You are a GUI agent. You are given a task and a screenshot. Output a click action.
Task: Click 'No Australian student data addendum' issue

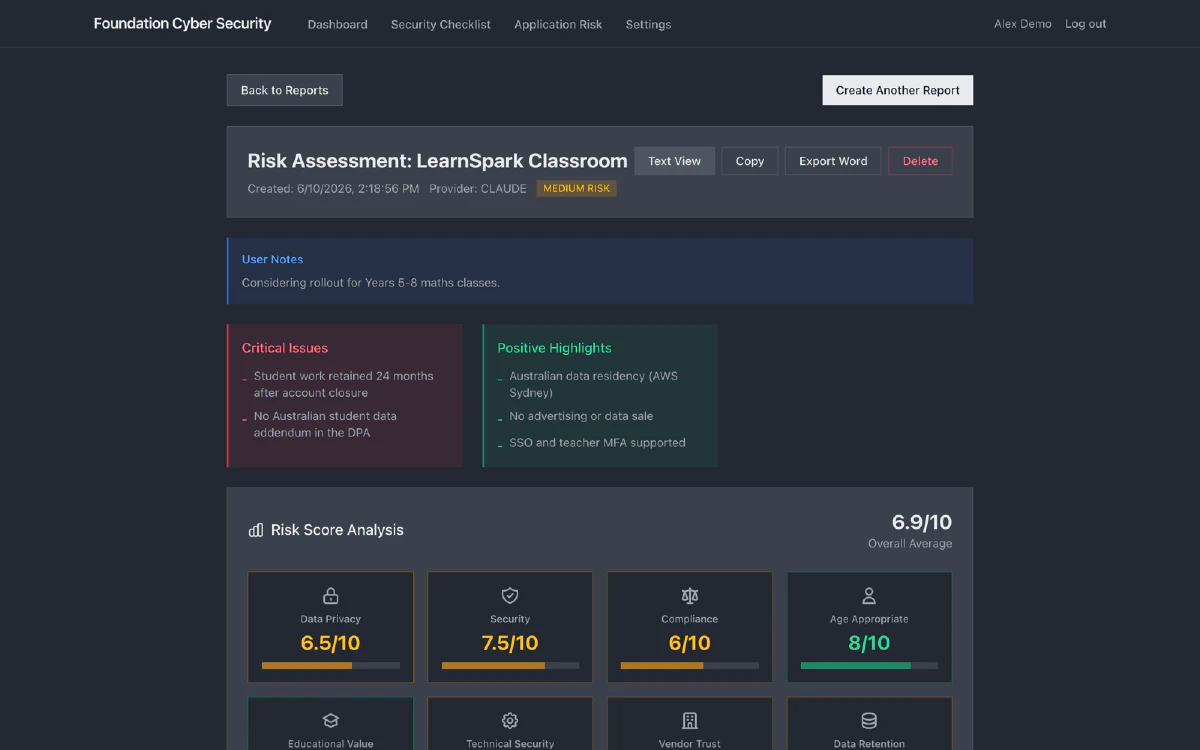click(325, 424)
